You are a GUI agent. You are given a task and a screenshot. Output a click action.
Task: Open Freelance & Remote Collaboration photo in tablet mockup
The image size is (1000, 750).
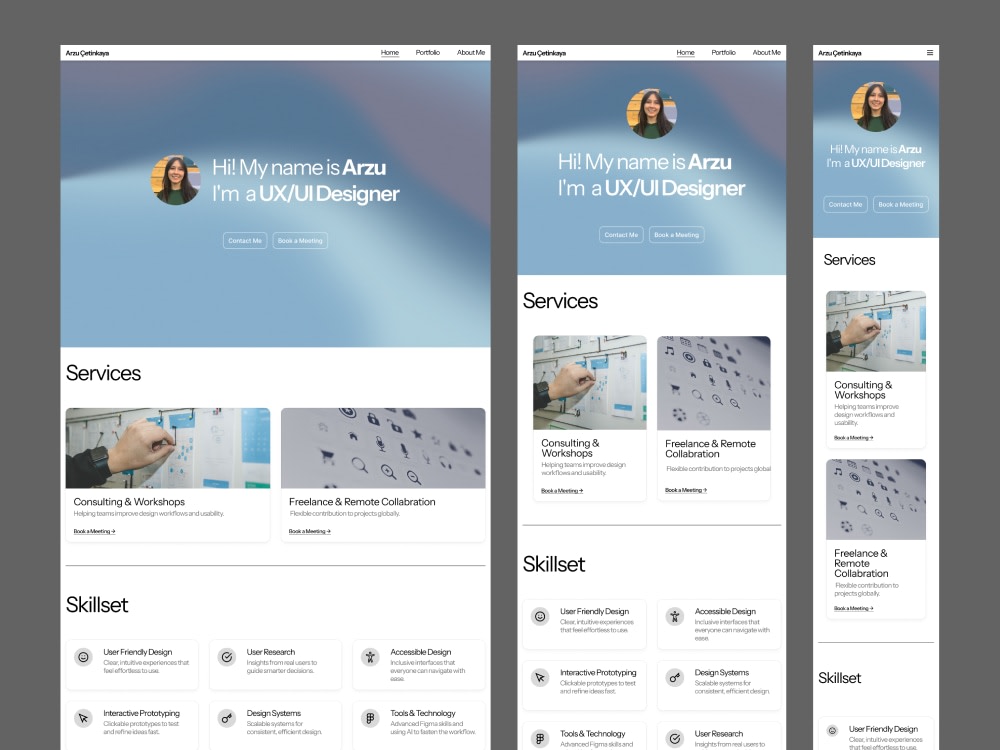click(714, 383)
